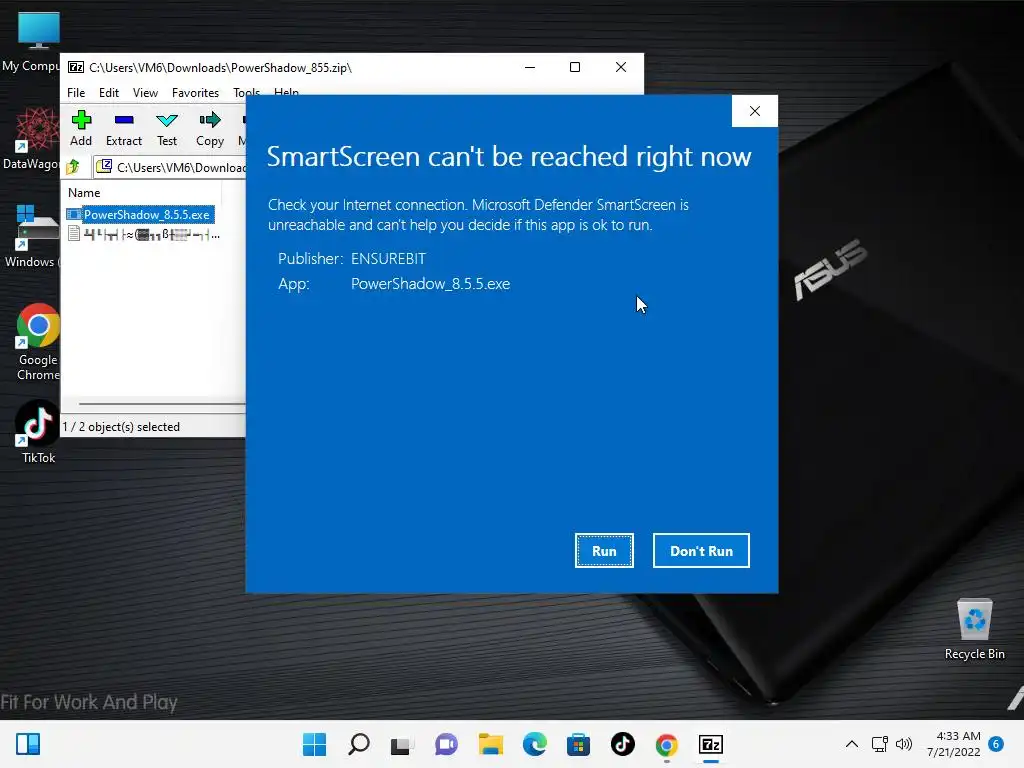Open volume control tray icon
Viewport: 1024px width, 768px height.
(904, 744)
